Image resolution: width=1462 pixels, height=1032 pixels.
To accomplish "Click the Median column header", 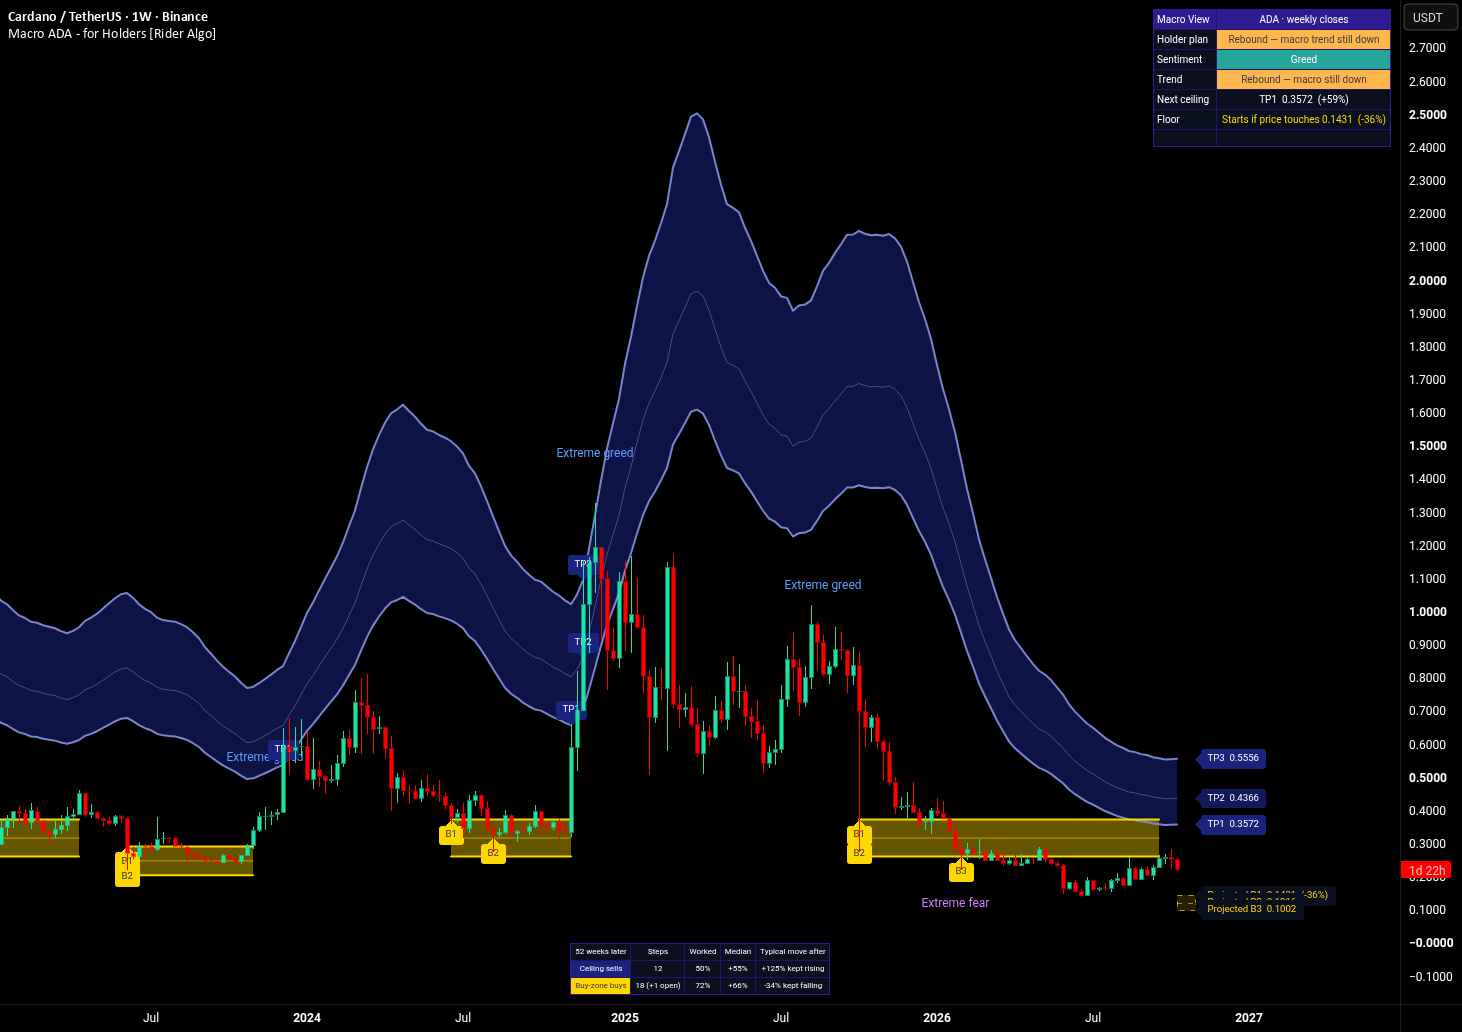I will click(738, 952).
